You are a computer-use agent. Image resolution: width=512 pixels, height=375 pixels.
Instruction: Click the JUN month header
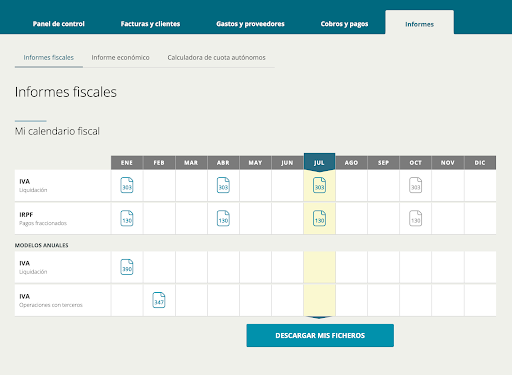(287, 163)
